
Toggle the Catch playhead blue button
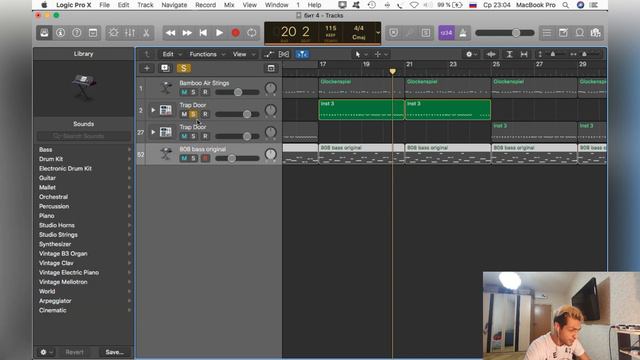tap(302, 54)
